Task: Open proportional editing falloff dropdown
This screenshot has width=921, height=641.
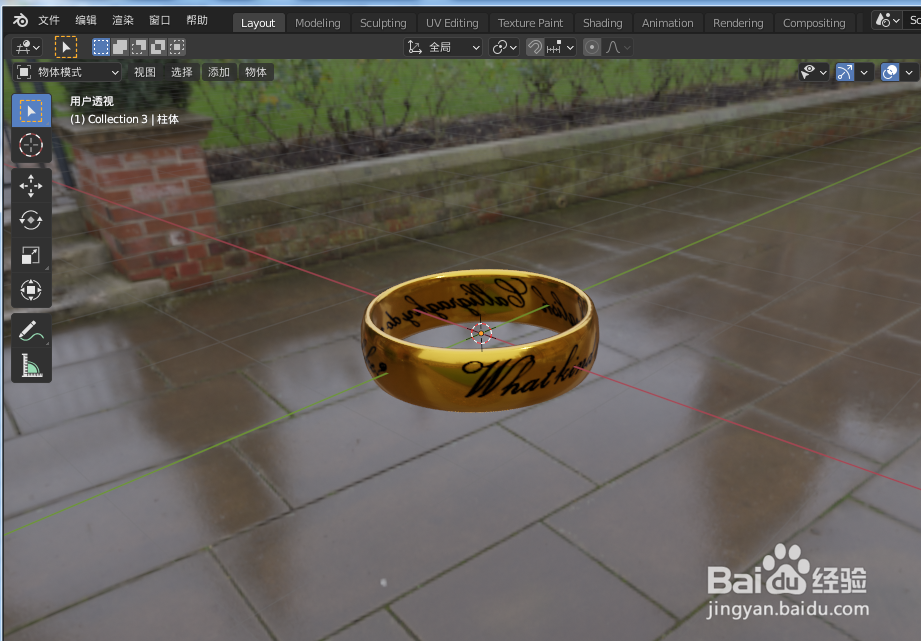Action: coord(618,47)
